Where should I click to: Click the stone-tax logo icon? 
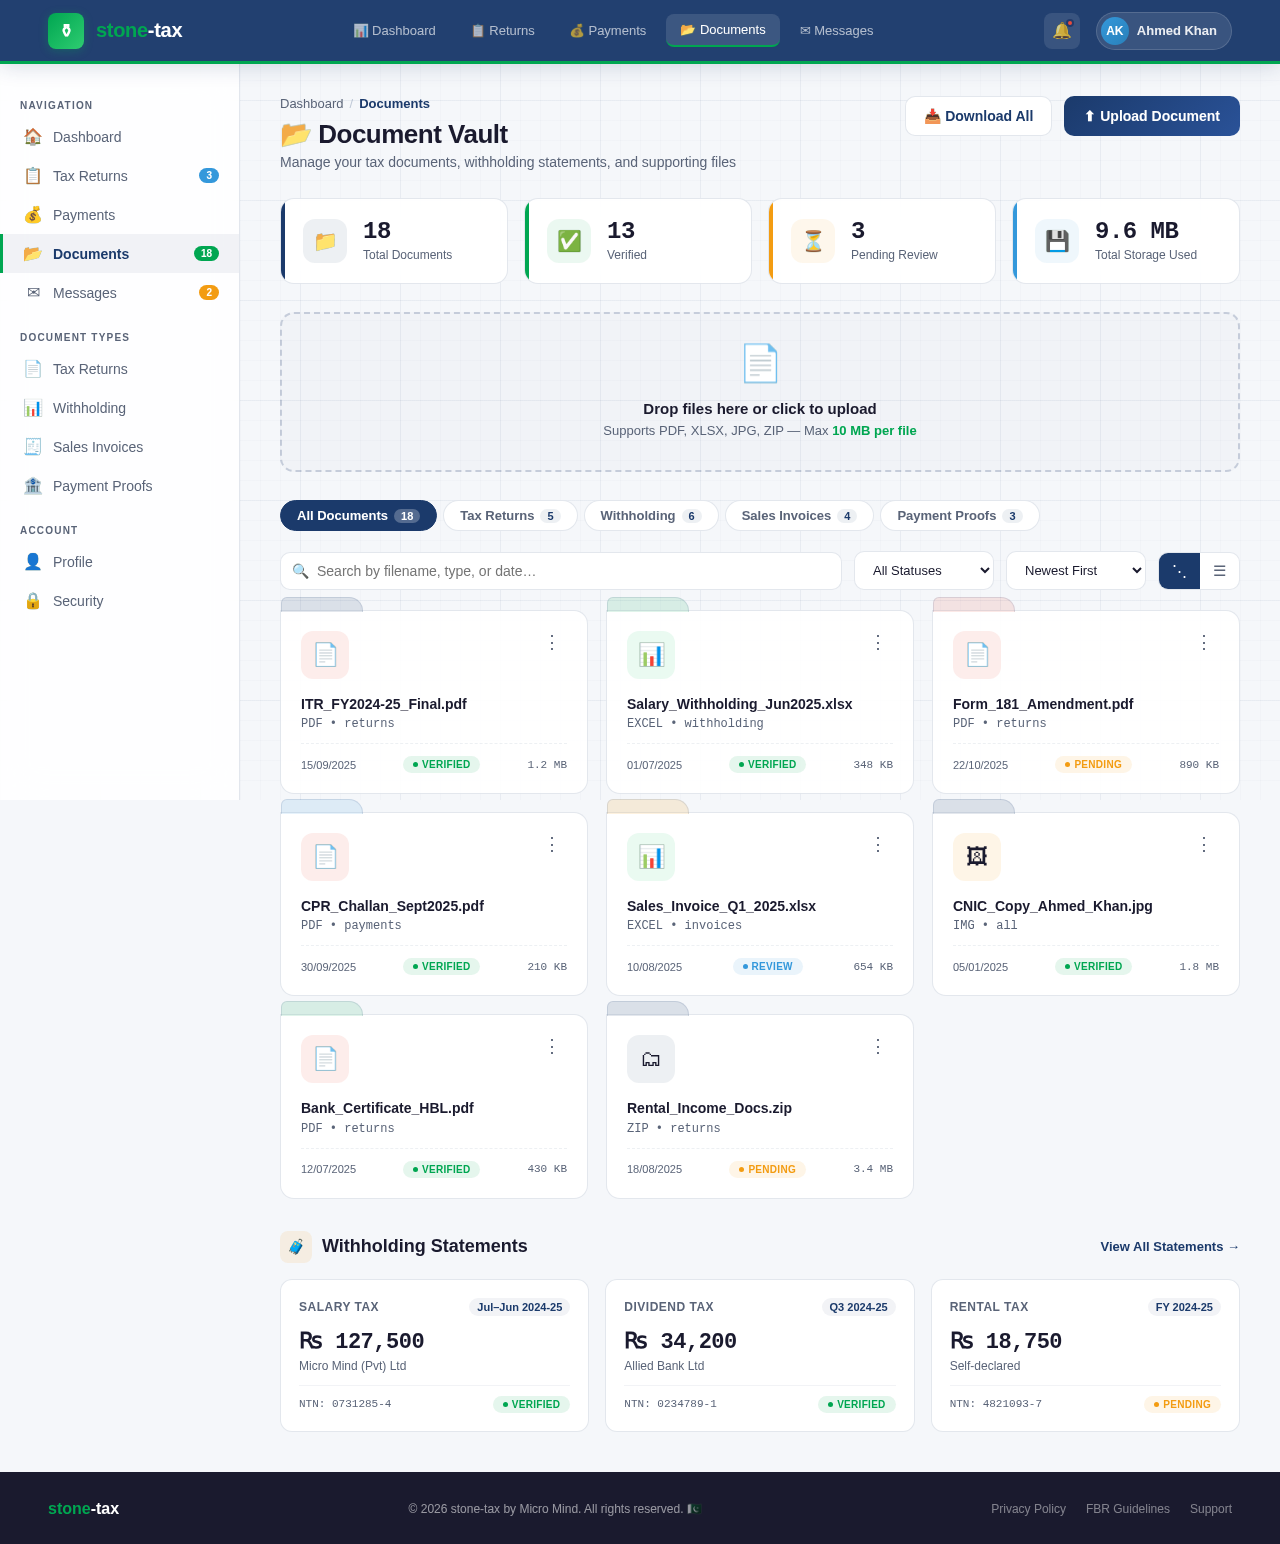(x=65, y=31)
